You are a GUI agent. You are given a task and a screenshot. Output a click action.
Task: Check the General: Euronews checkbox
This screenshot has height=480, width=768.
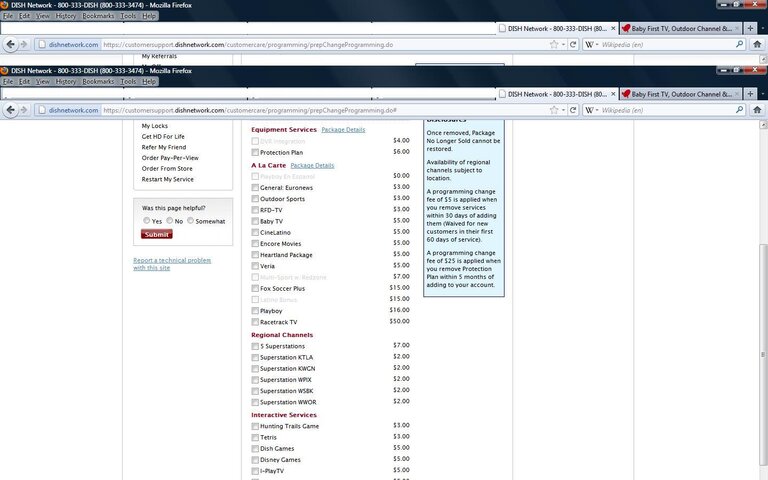point(255,188)
